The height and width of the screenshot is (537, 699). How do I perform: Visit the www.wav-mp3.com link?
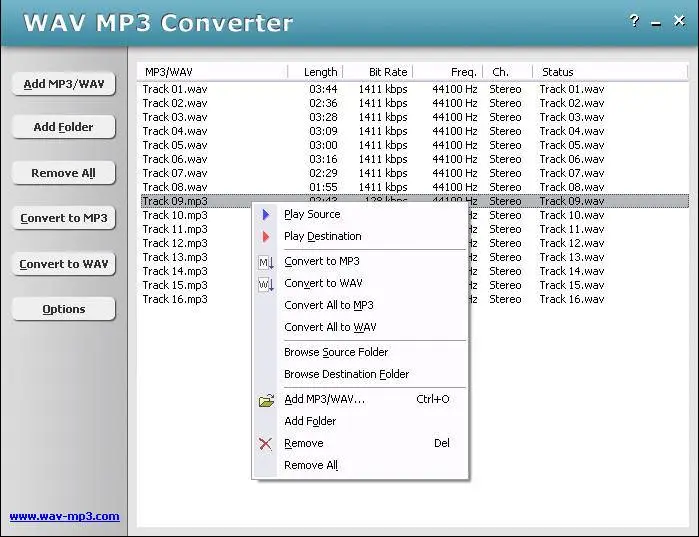tap(65, 516)
